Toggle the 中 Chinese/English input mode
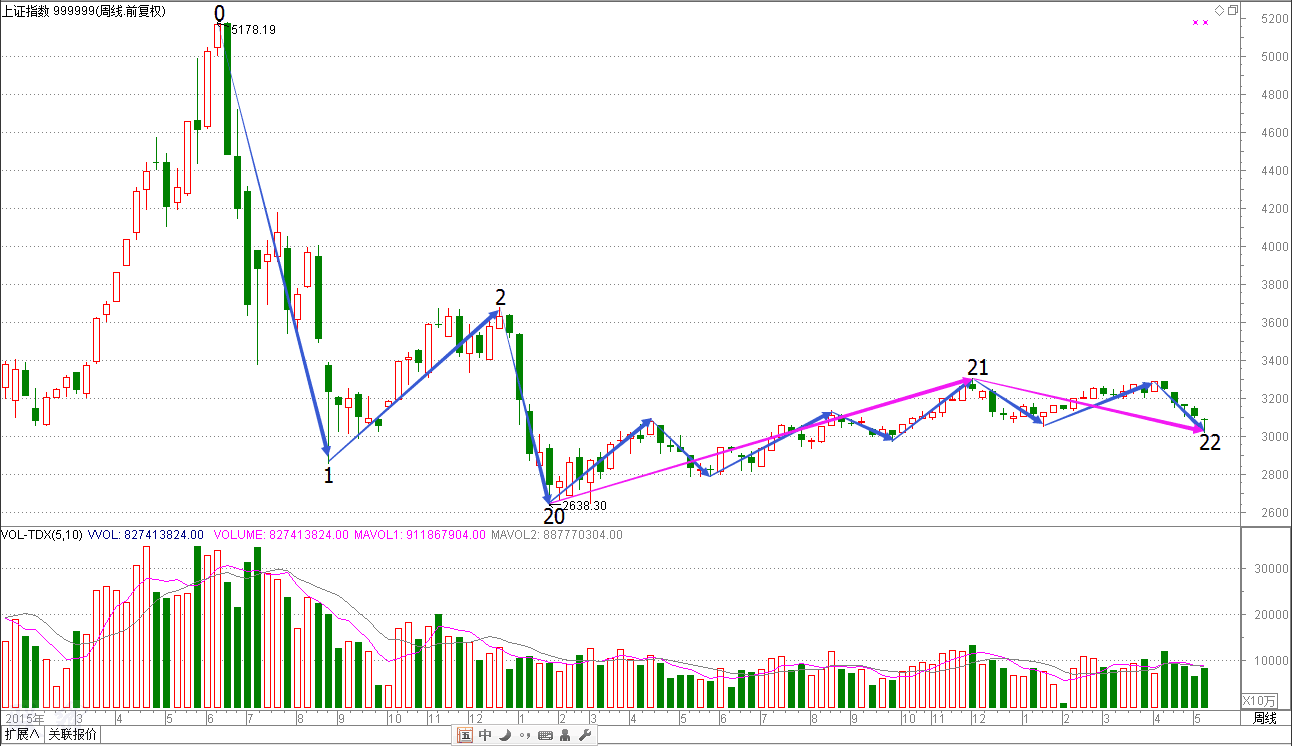This screenshot has height=746, width=1292. (x=485, y=736)
